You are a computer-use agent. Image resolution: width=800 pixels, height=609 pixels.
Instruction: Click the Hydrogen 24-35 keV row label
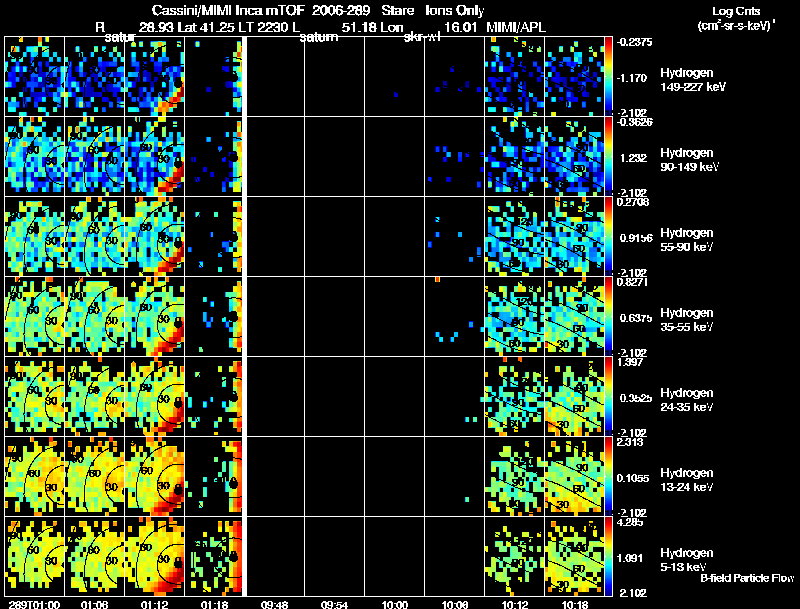click(687, 400)
